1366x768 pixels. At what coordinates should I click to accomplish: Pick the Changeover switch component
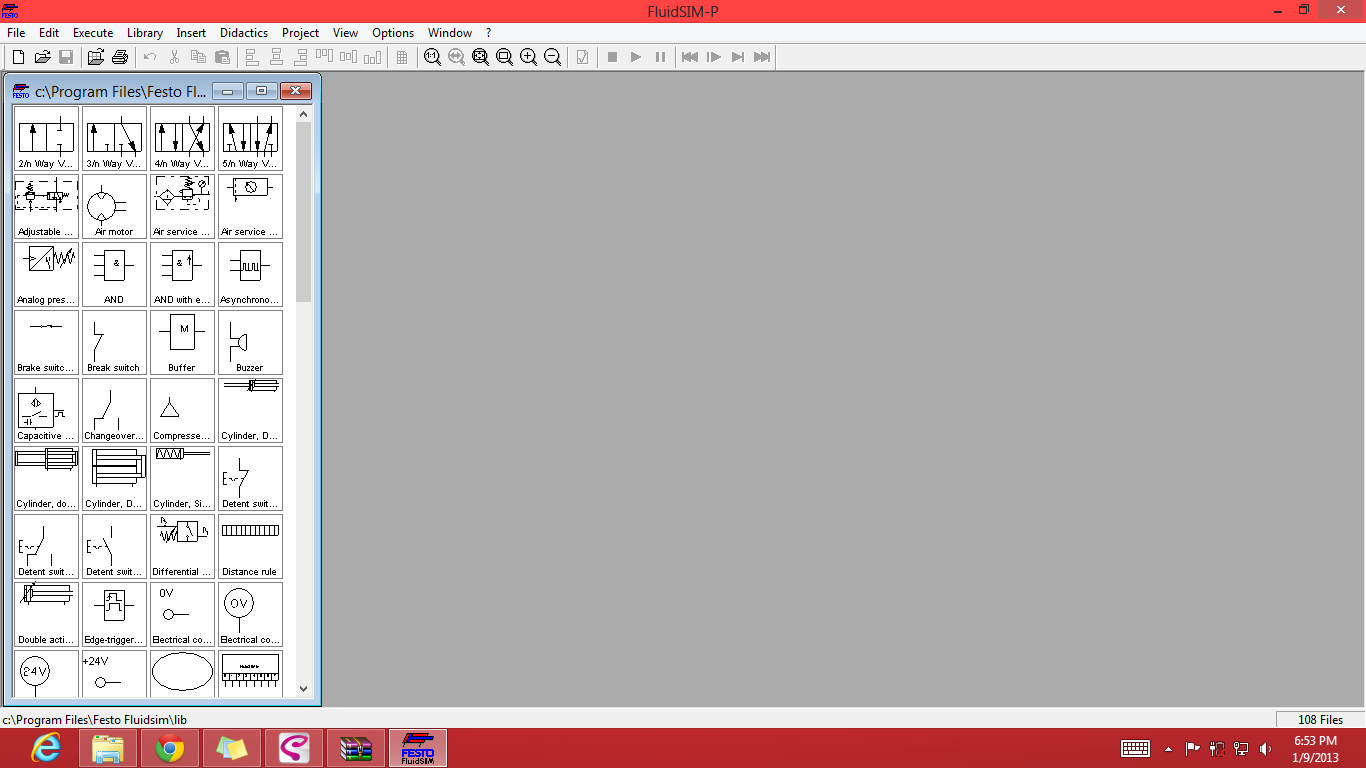[114, 411]
